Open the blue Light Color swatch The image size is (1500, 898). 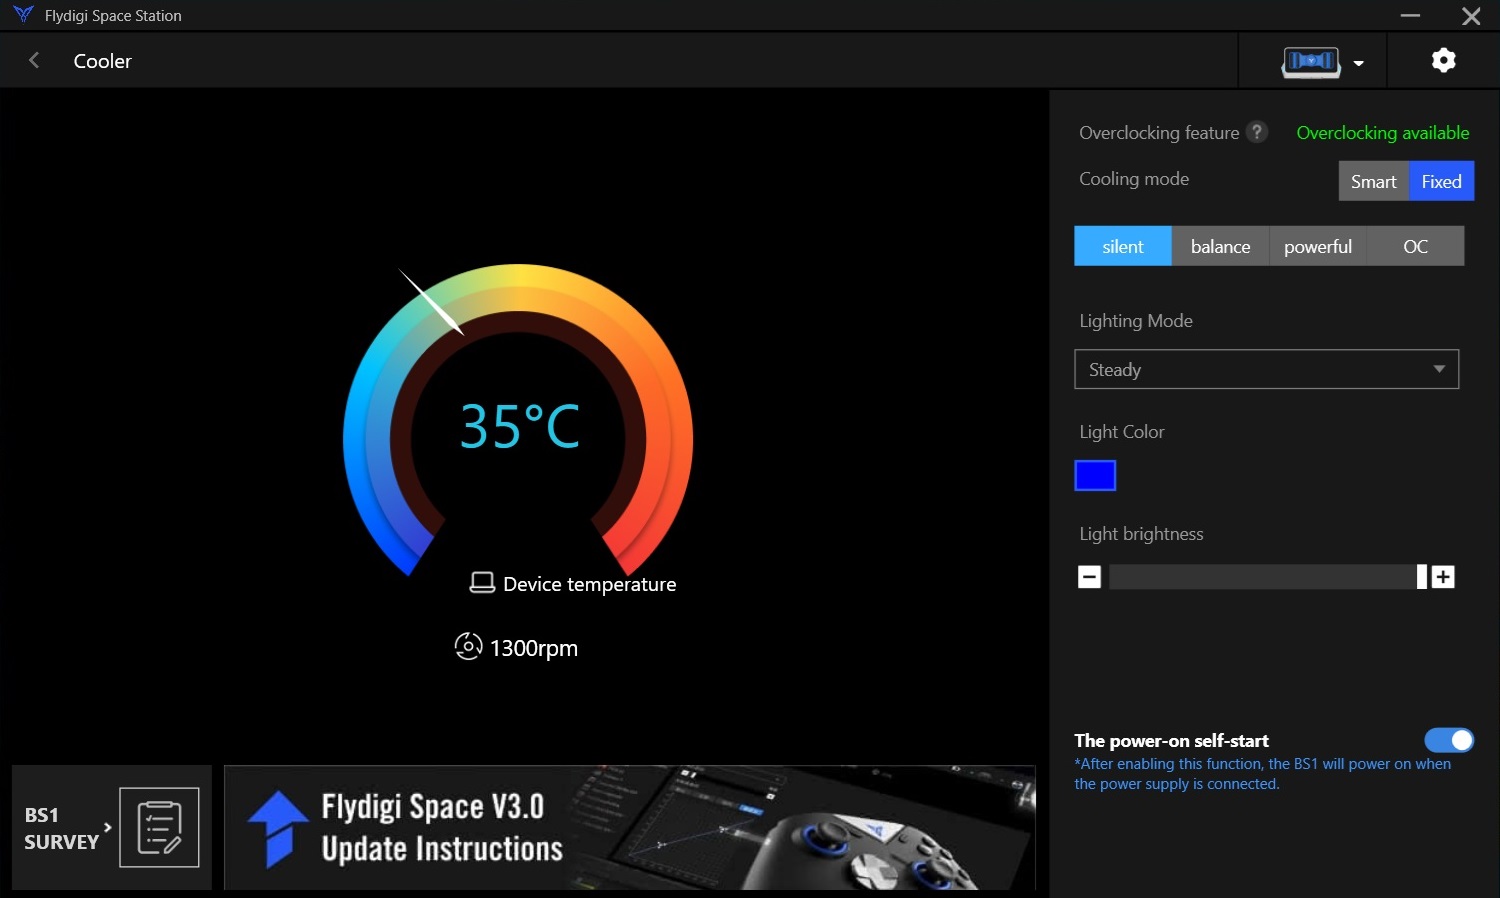click(x=1095, y=476)
